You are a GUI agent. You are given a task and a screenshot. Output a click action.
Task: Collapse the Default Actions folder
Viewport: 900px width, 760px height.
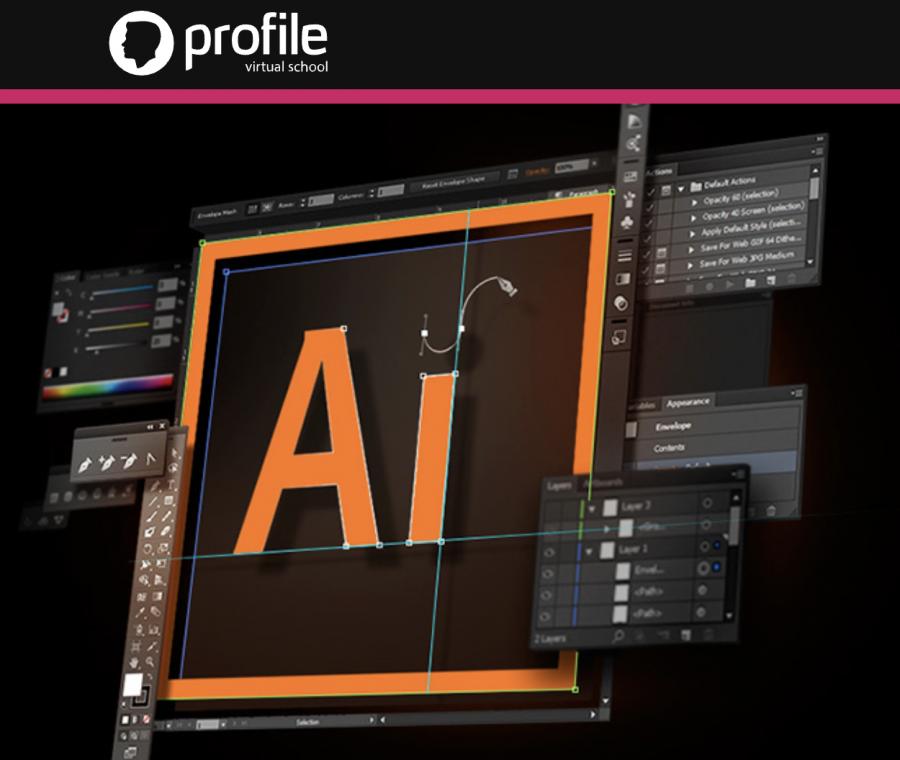pyautogui.click(x=680, y=187)
